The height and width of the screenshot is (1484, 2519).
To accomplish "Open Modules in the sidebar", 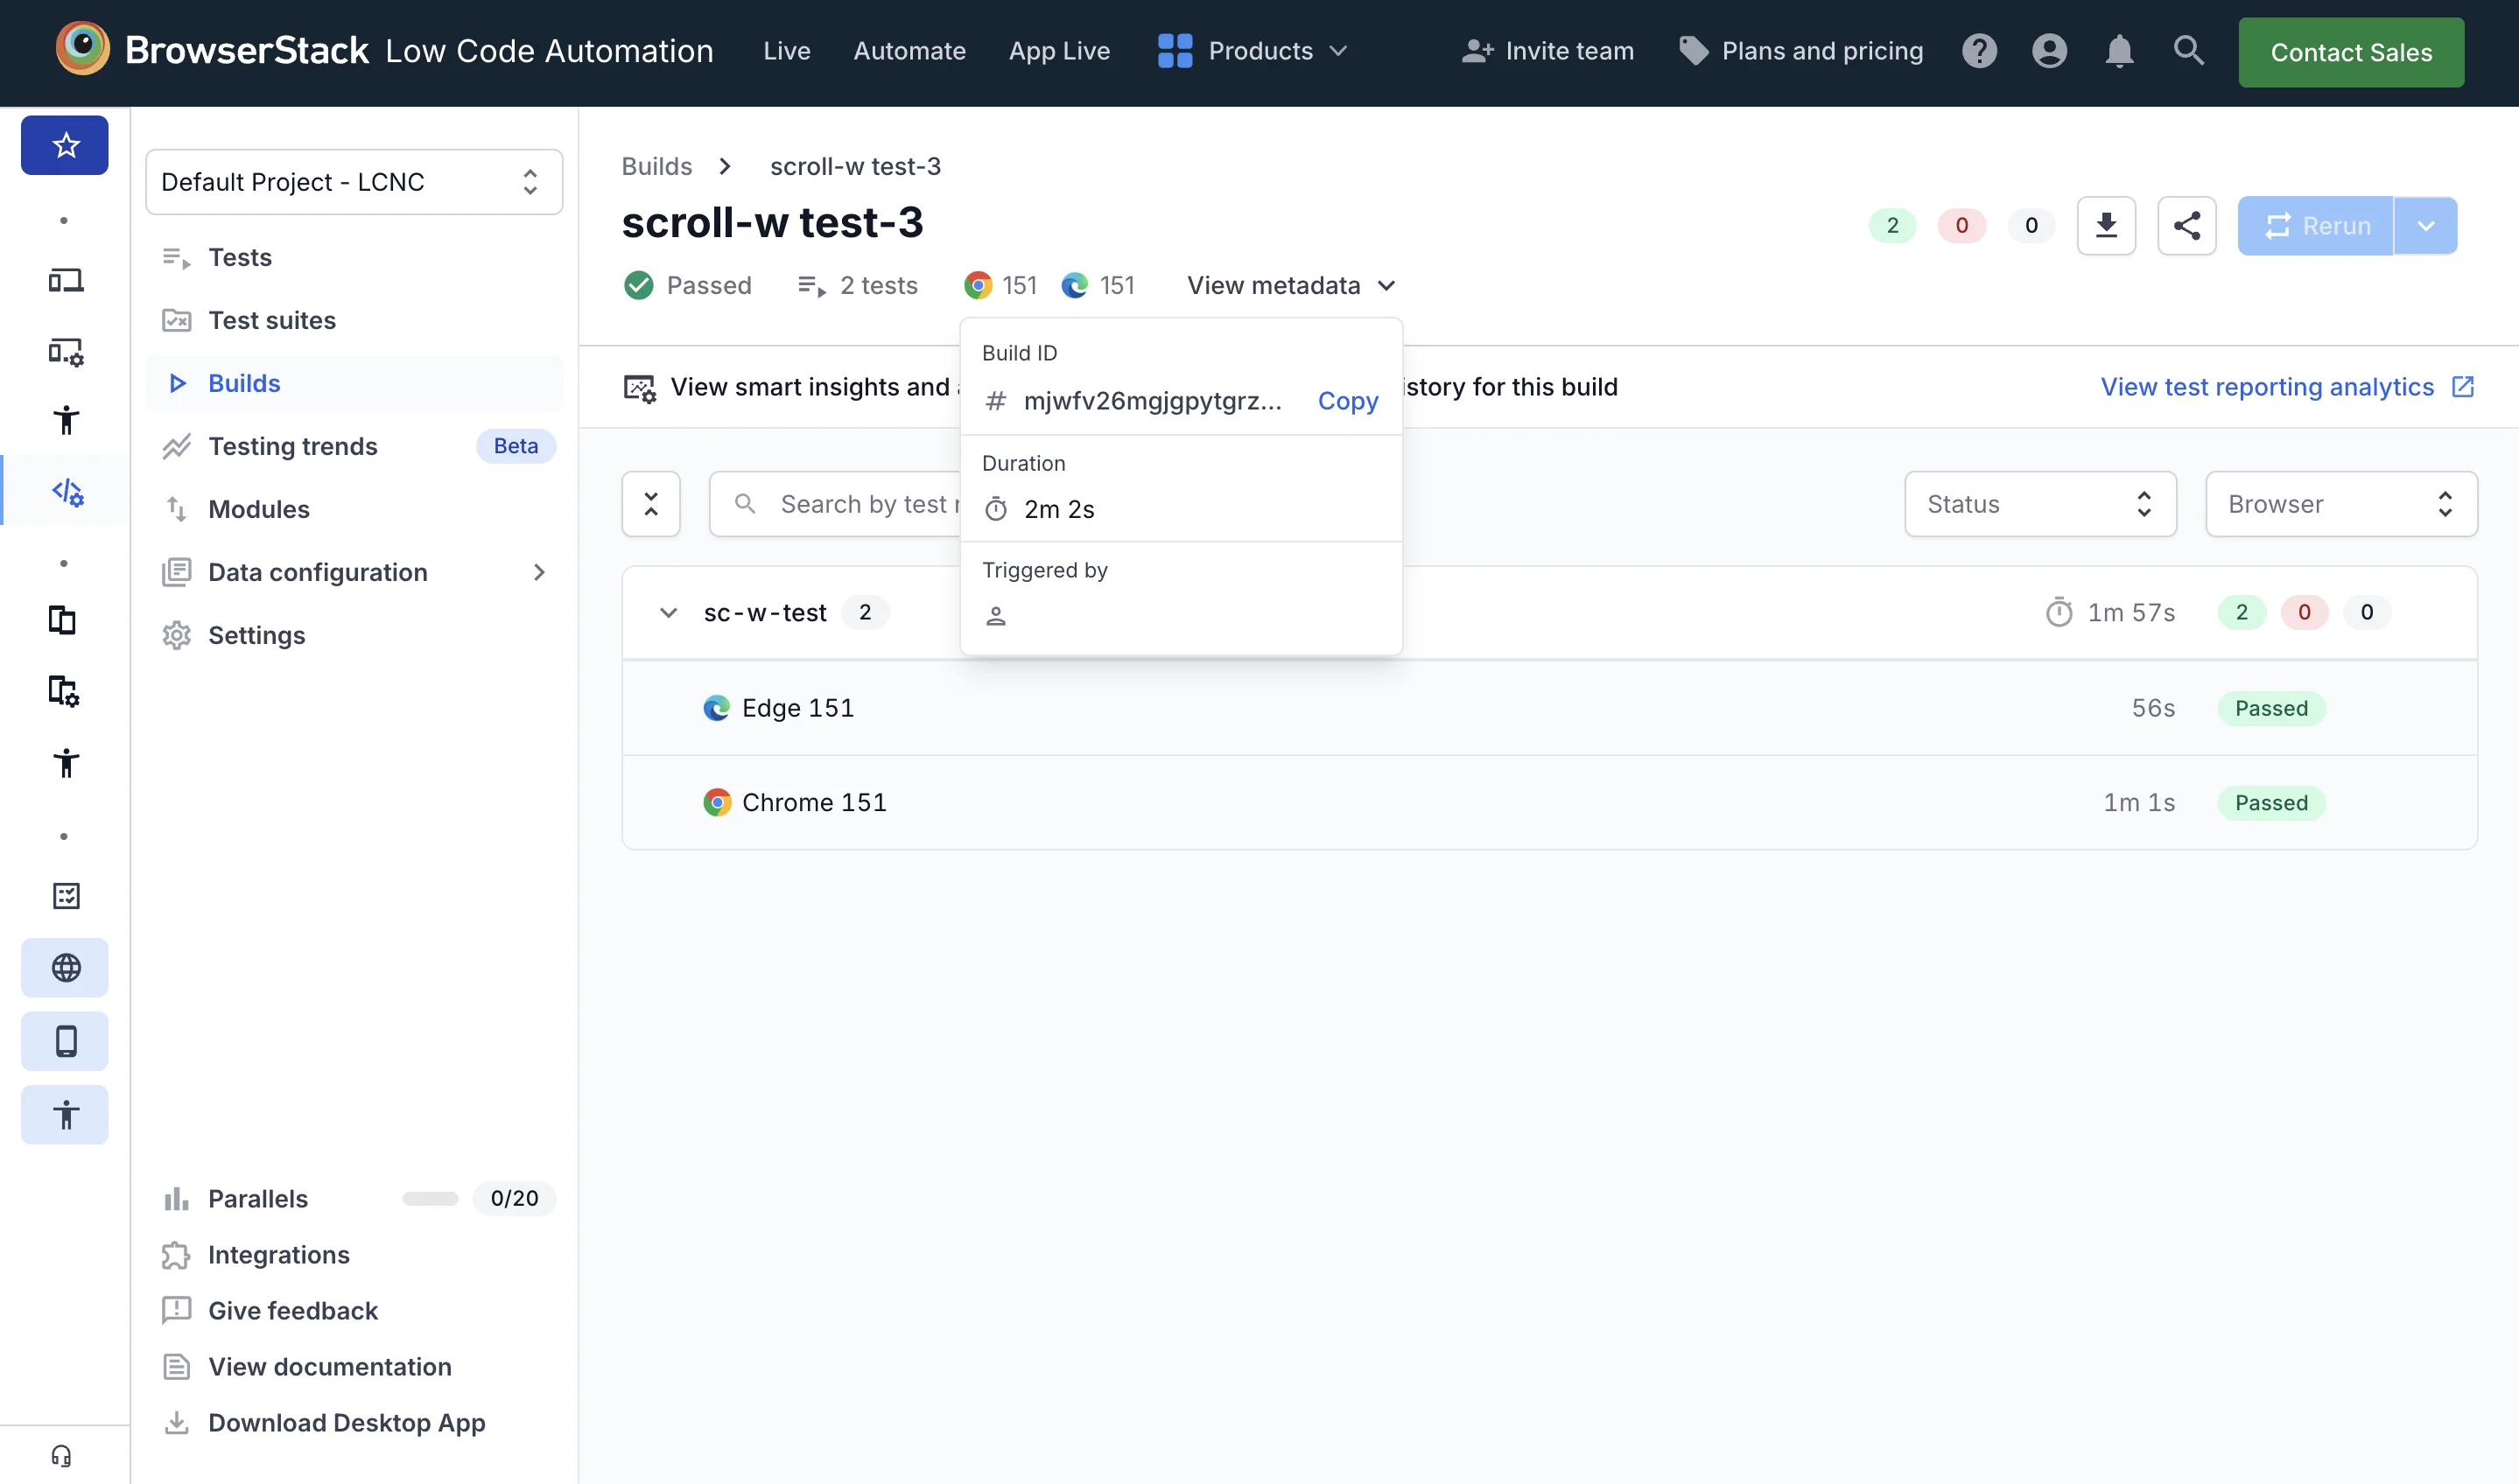I will (354, 509).
